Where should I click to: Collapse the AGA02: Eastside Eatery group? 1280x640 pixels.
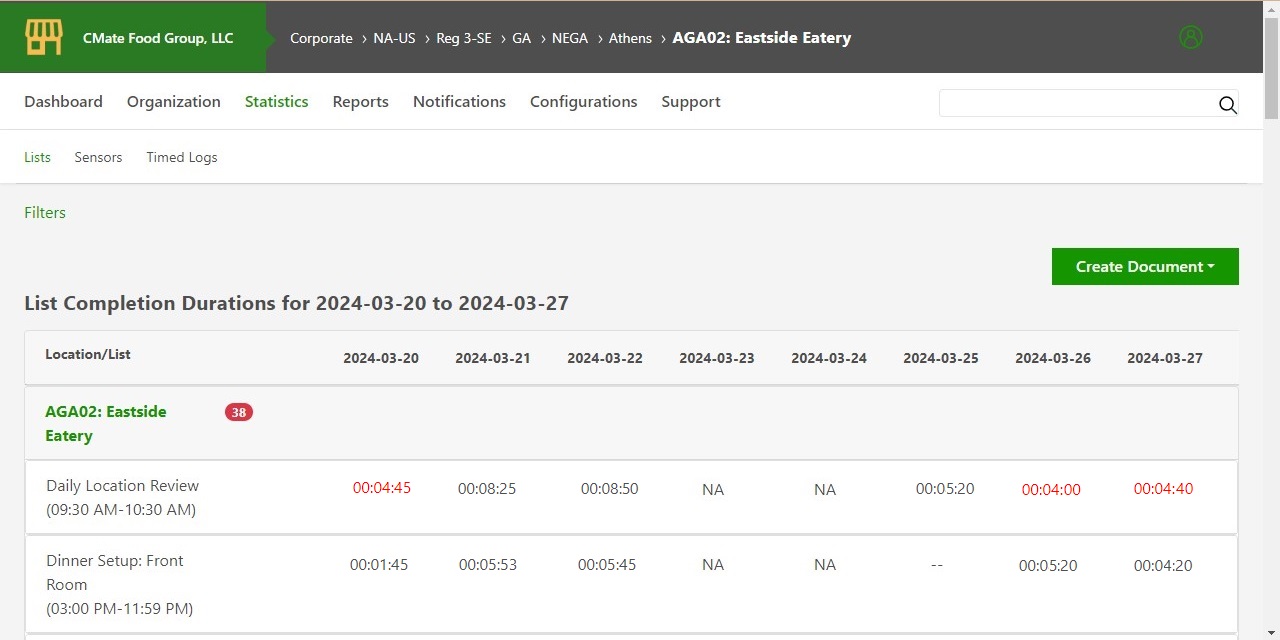(105, 423)
